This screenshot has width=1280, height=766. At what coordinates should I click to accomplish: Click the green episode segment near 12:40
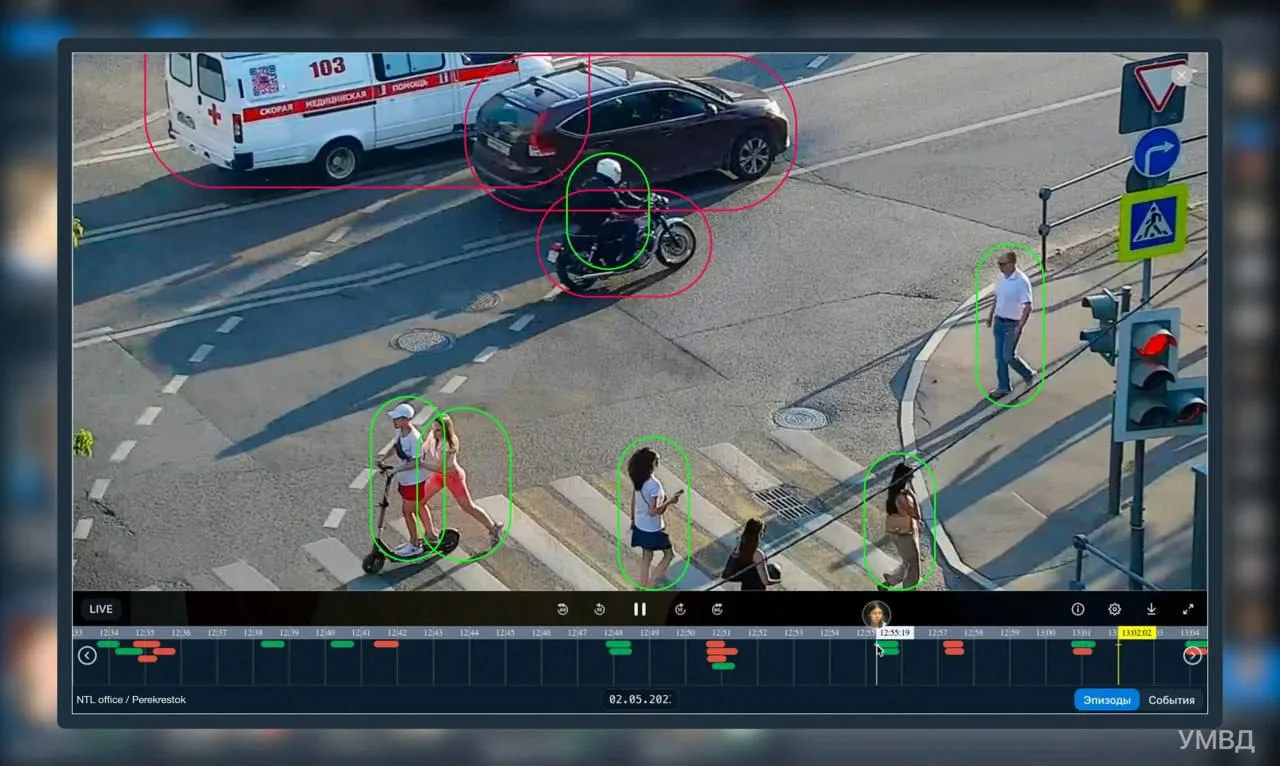click(x=342, y=644)
